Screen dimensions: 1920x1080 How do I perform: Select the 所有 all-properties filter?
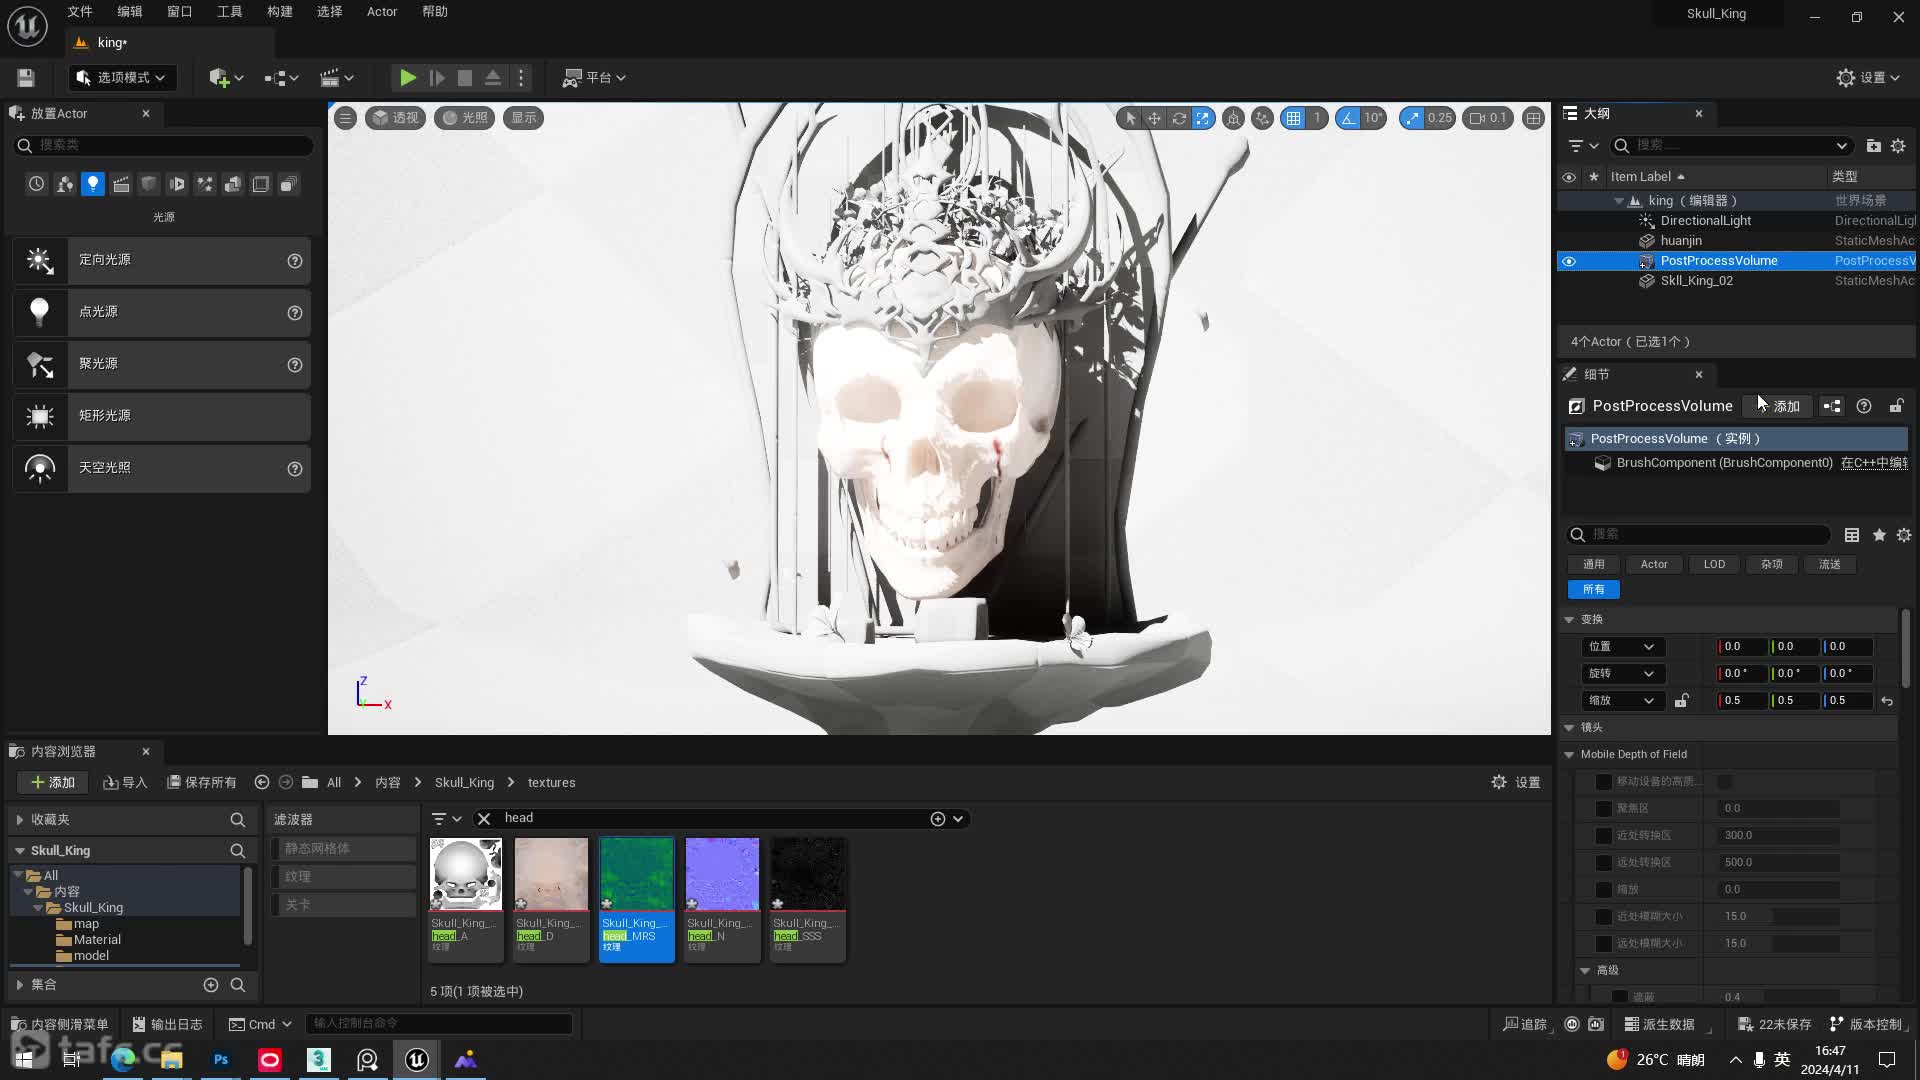pos(1594,590)
